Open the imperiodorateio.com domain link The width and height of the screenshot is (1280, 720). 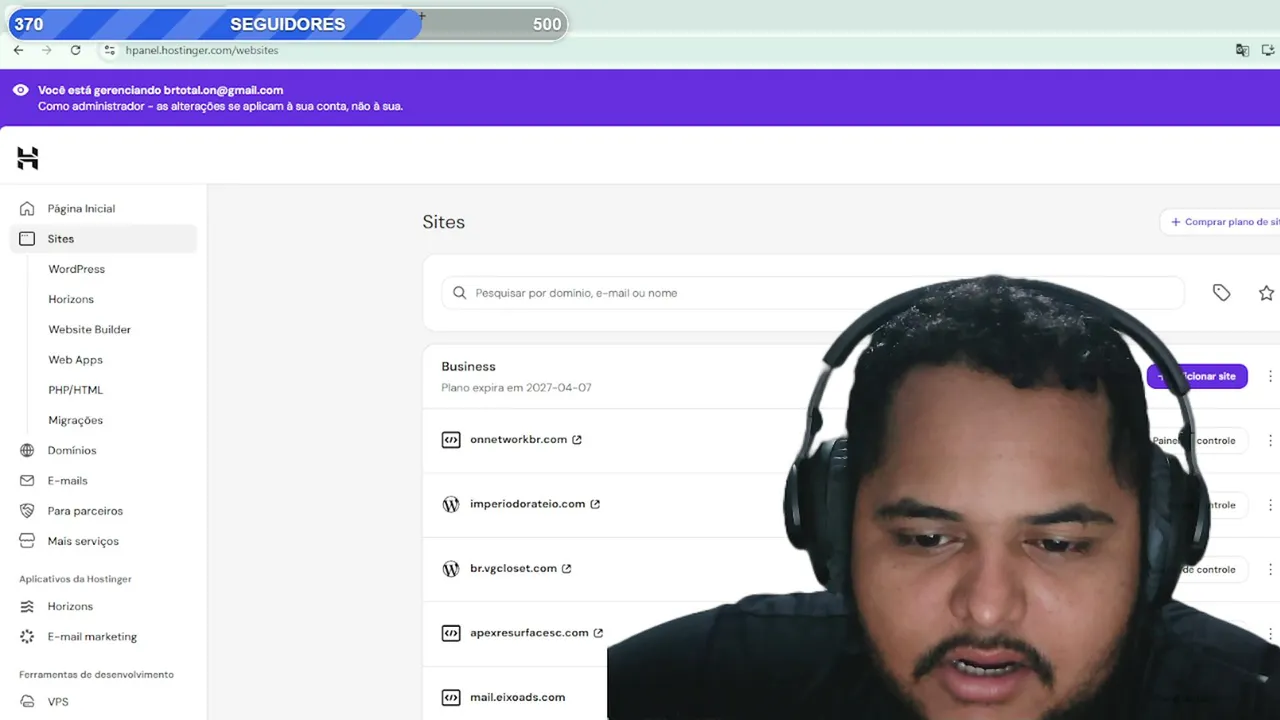click(x=528, y=504)
